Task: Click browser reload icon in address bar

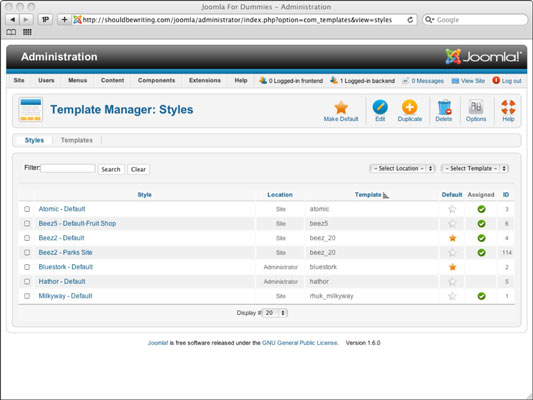Action: click(x=410, y=20)
